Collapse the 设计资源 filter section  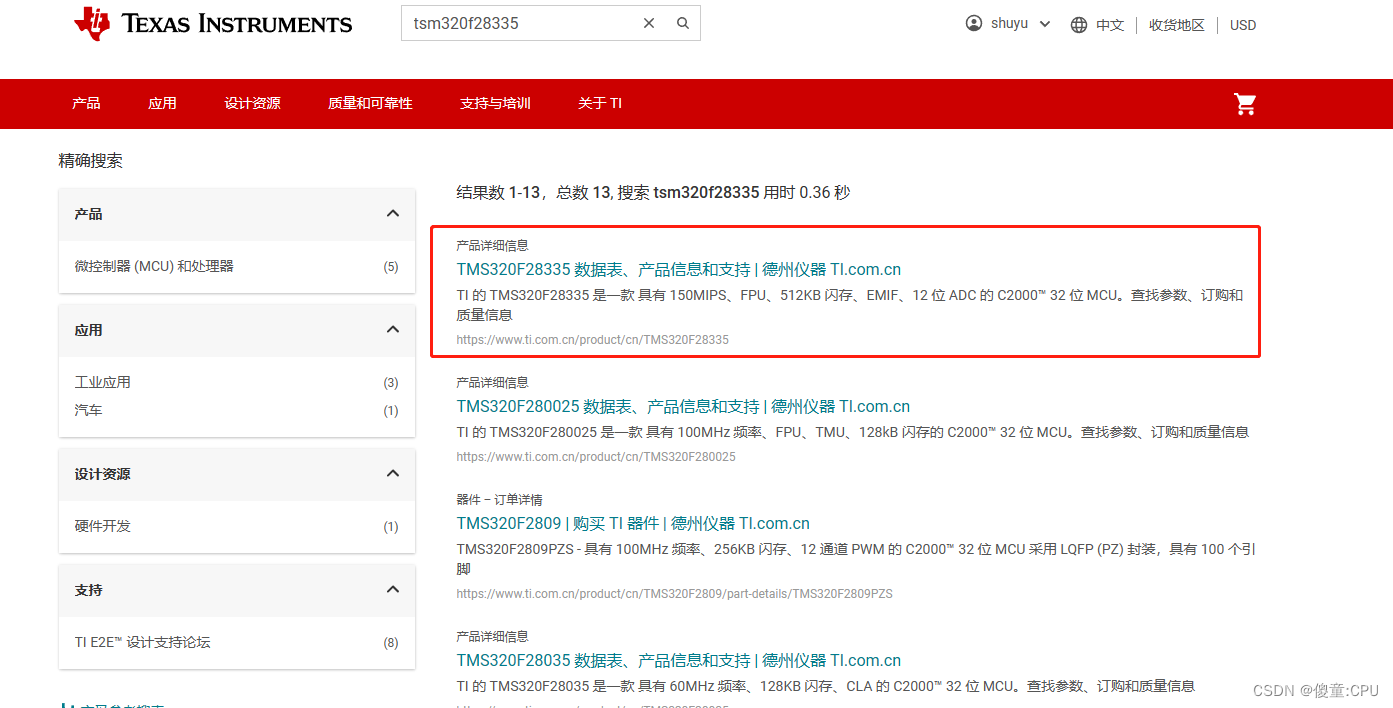click(x=393, y=473)
